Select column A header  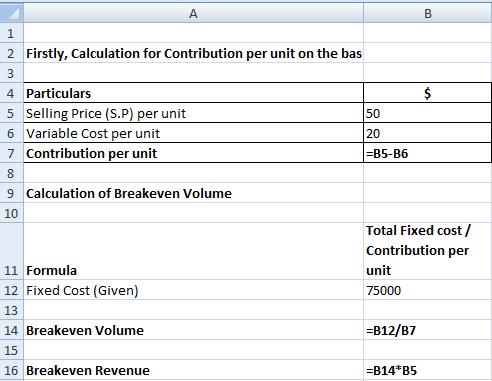point(193,13)
